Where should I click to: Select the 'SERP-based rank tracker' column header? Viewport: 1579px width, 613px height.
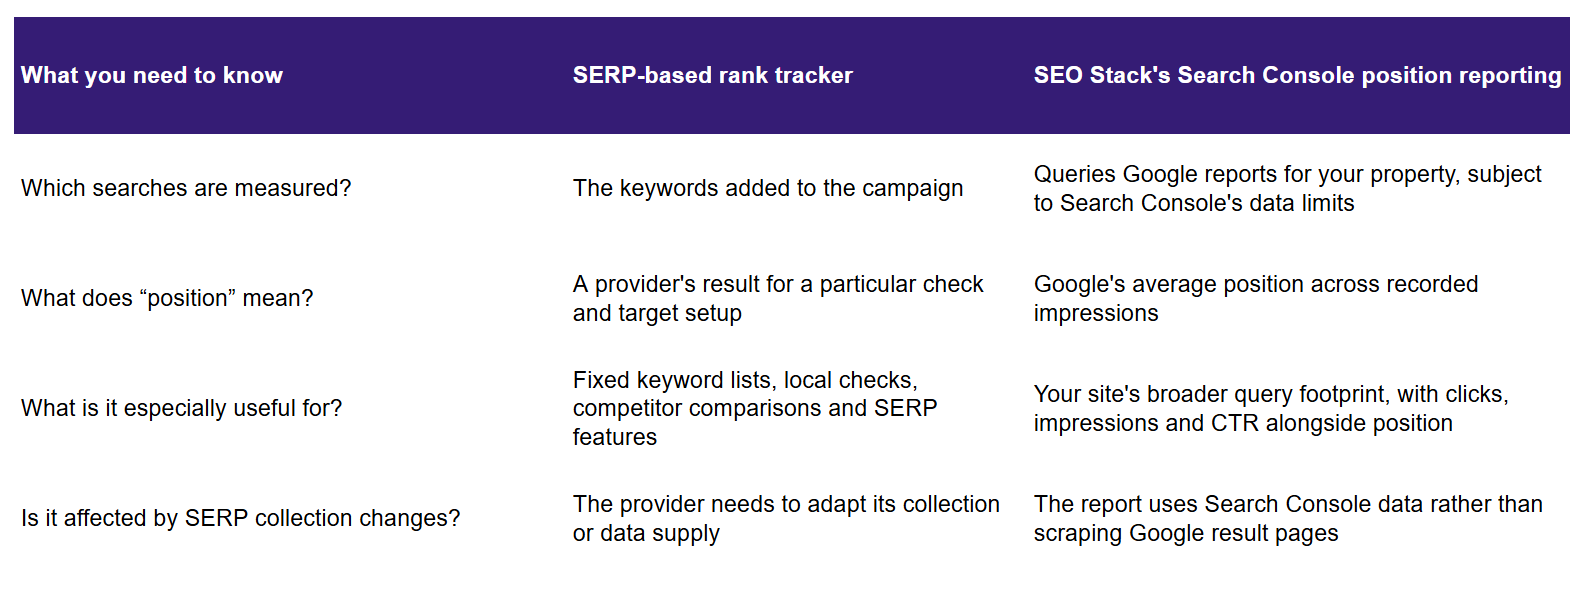[712, 76]
